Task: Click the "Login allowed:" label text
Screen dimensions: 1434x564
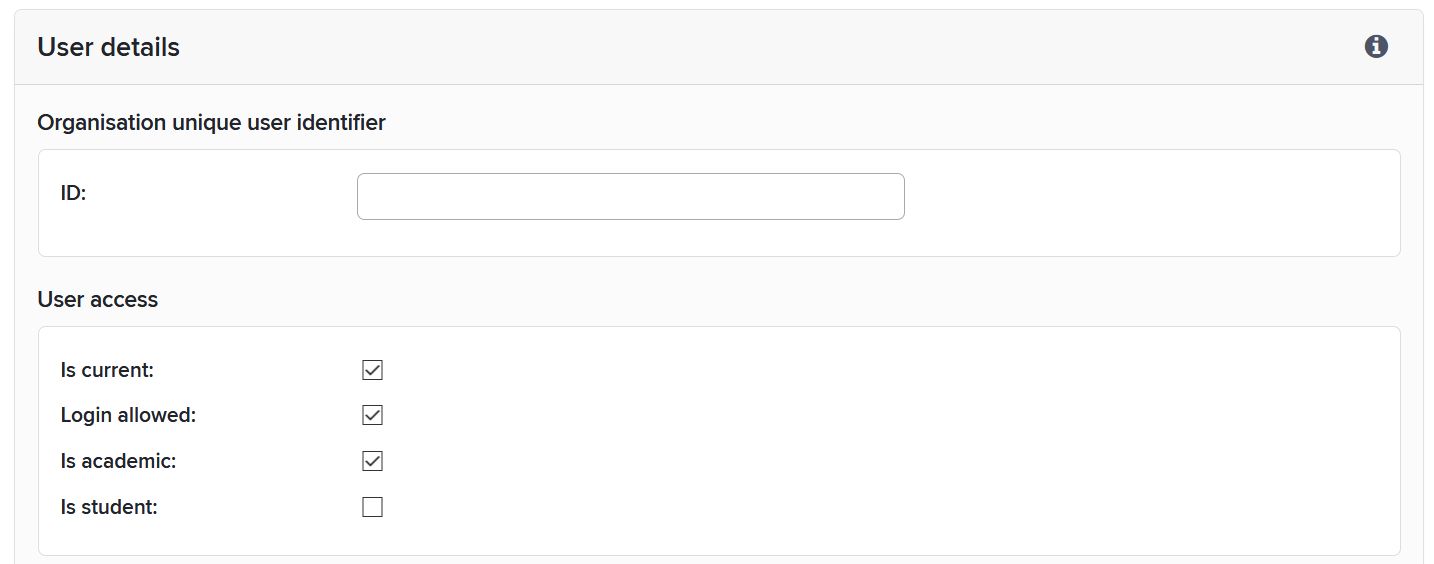Action: [128, 415]
